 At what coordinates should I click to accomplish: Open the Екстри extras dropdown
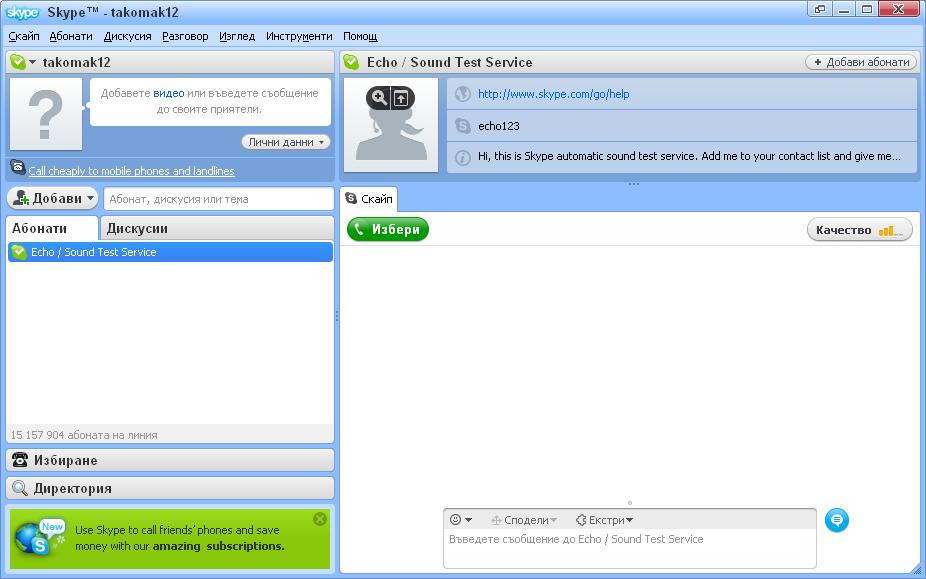click(x=604, y=520)
